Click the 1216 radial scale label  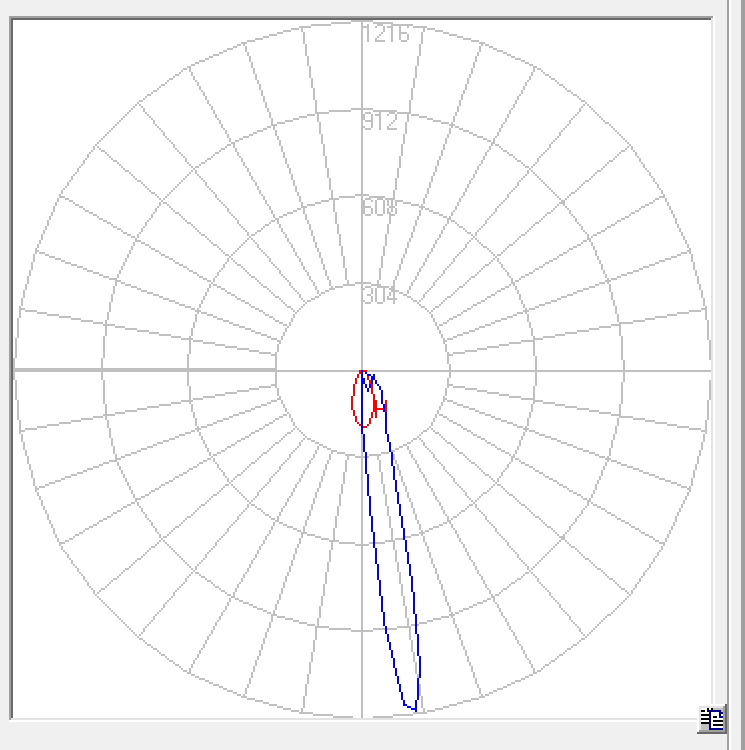pos(386,35)
